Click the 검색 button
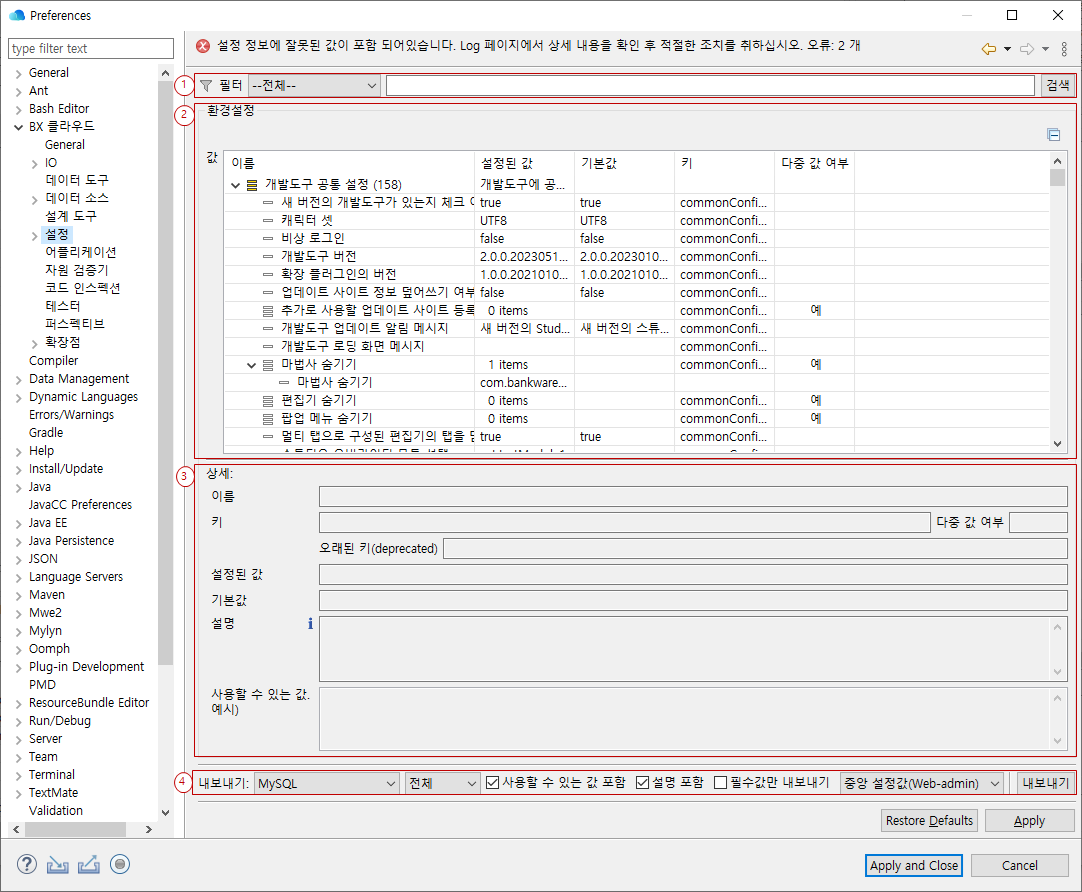1082x892 pixels. (1059, 85)
